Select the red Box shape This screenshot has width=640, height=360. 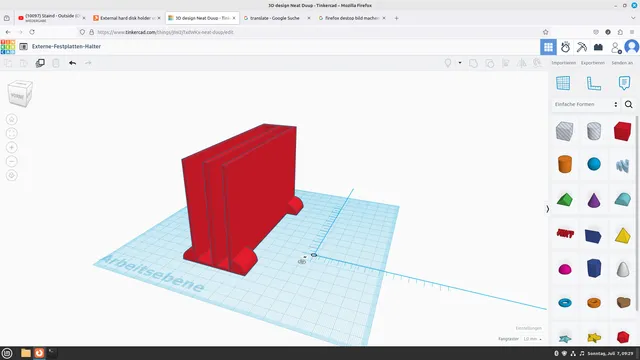[622, 131]
